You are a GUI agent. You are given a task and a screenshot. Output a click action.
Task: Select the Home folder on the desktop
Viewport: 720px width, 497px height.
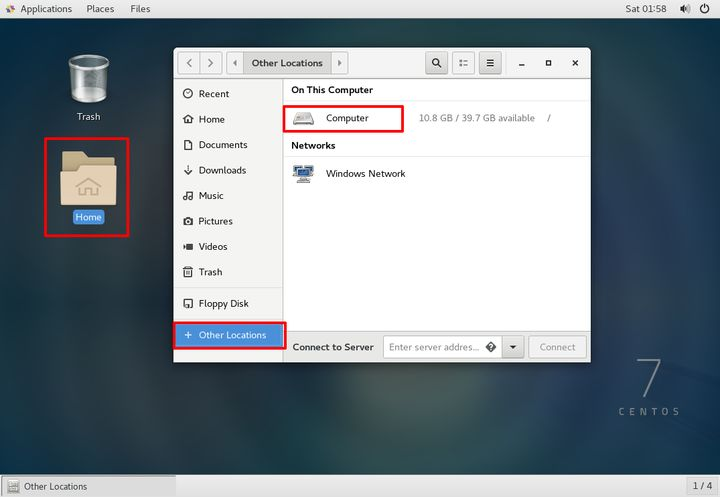(88, 186)
